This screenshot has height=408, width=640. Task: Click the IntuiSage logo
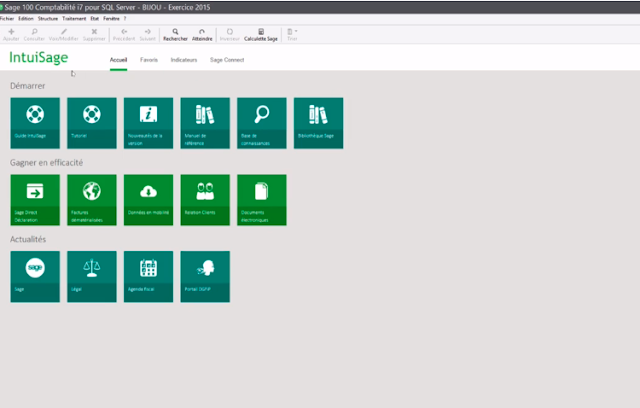pos(39,58)
